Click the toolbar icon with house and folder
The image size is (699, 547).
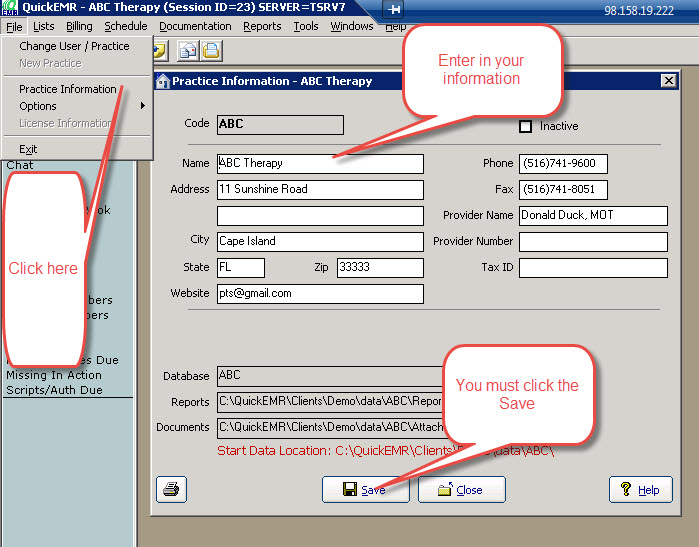(x=188, y=50)
